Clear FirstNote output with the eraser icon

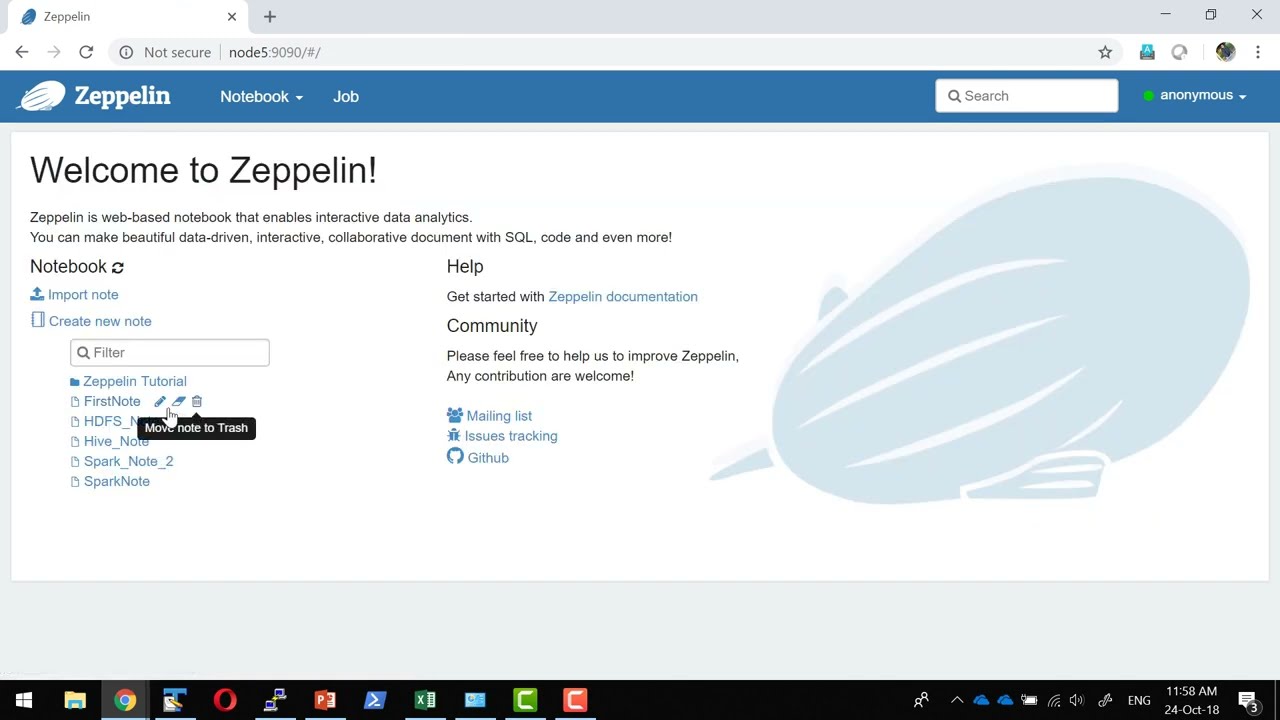[x=178, y=401]
